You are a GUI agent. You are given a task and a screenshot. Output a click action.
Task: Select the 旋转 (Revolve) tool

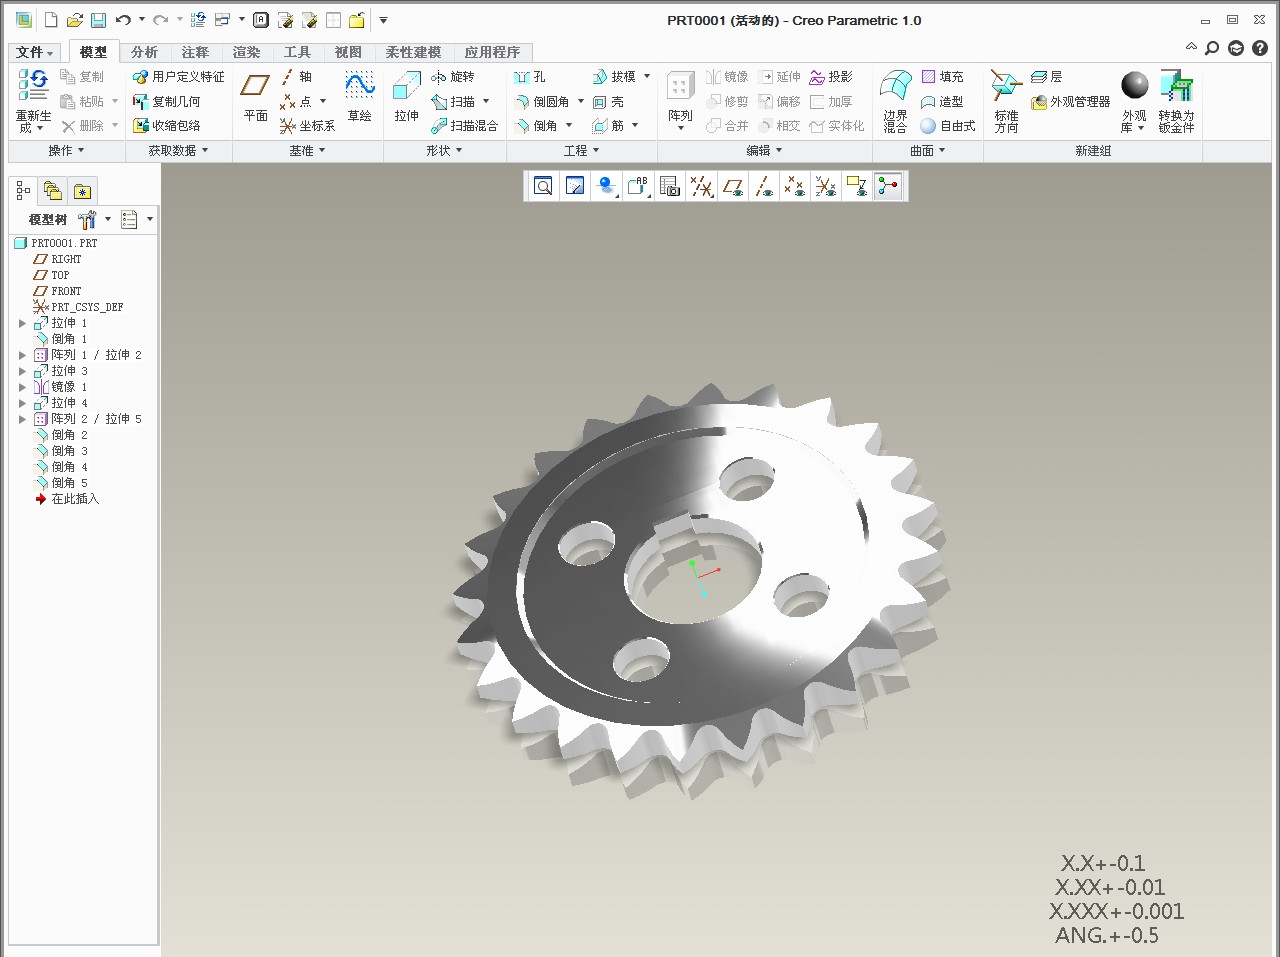pyautogui.click(x=452, y=77)
